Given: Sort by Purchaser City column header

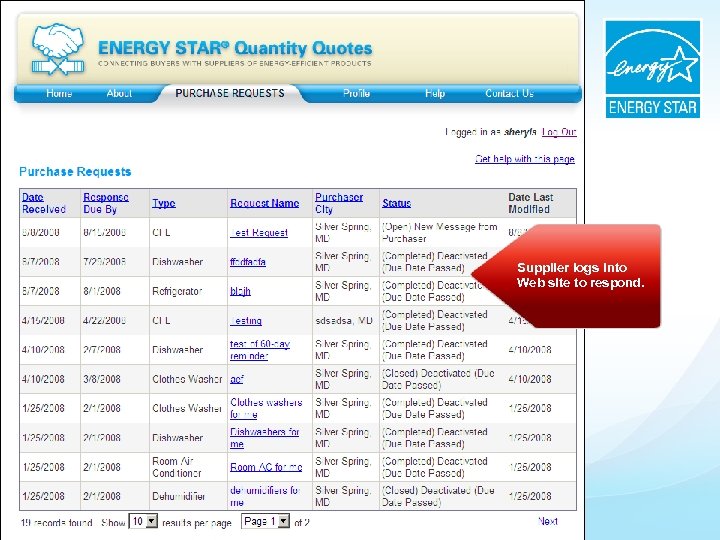Looking at the screenshot, I should click(x=339, y=203).
